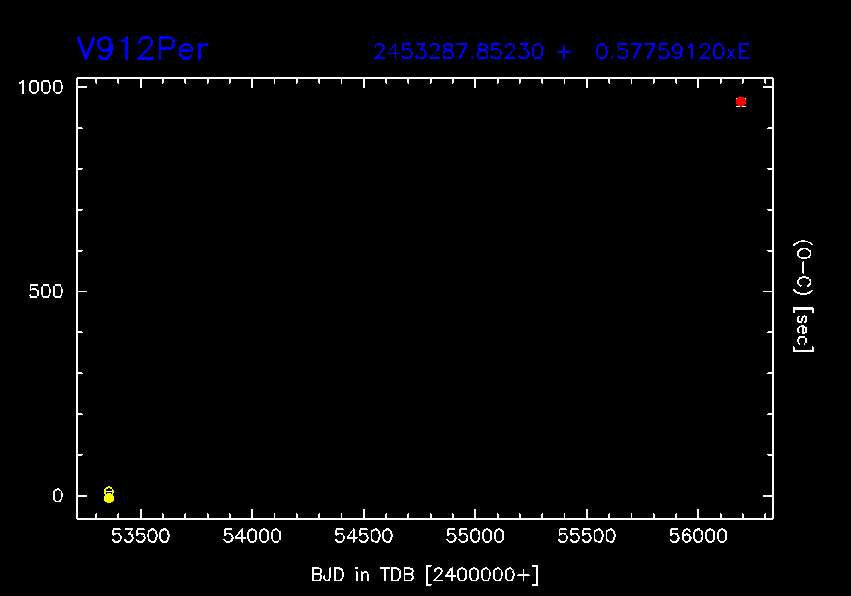Click the period value 0.57759120xE
This screenshot has height=596, width=851.
coord(672,52)
